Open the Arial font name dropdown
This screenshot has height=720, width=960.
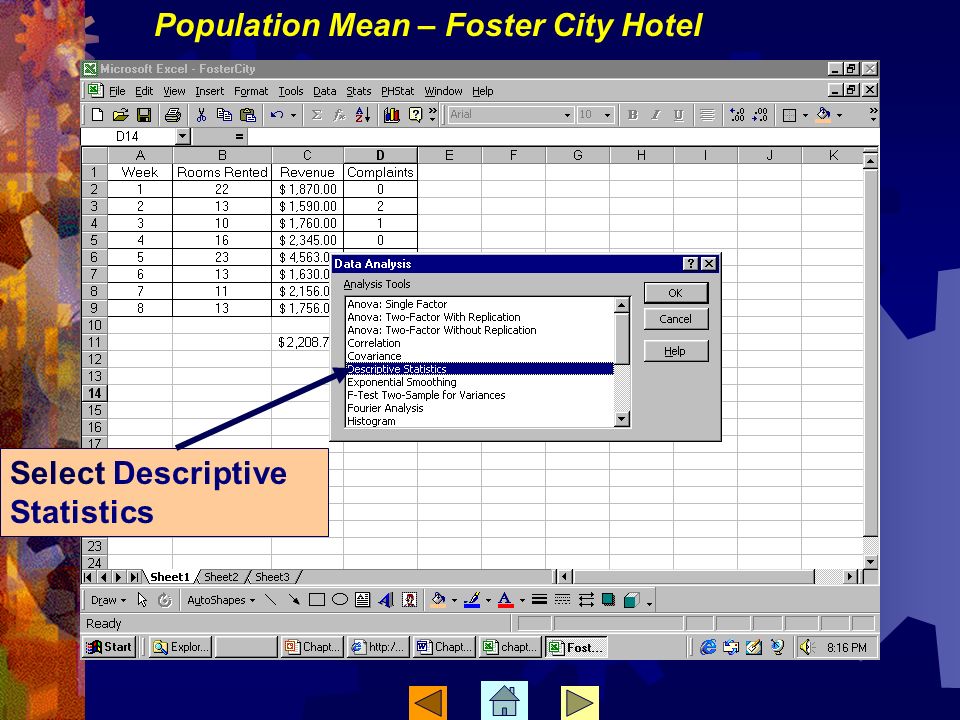click(567, 115)
